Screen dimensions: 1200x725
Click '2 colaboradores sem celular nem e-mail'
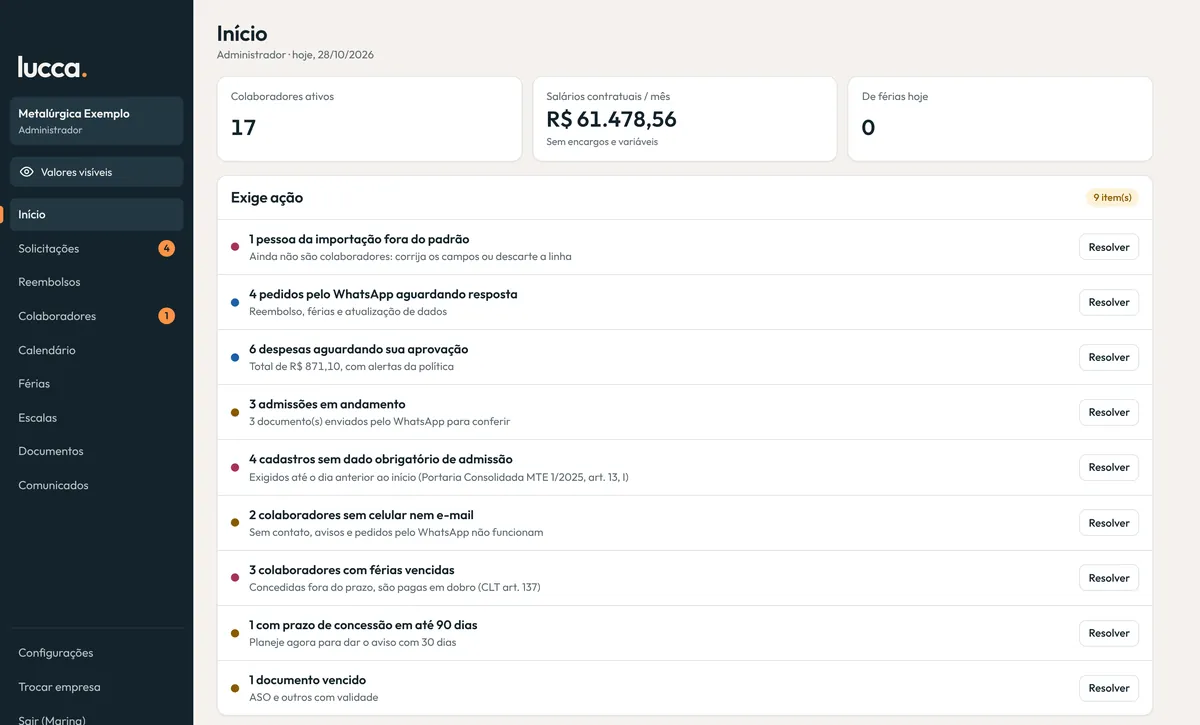tap(361, 515)
